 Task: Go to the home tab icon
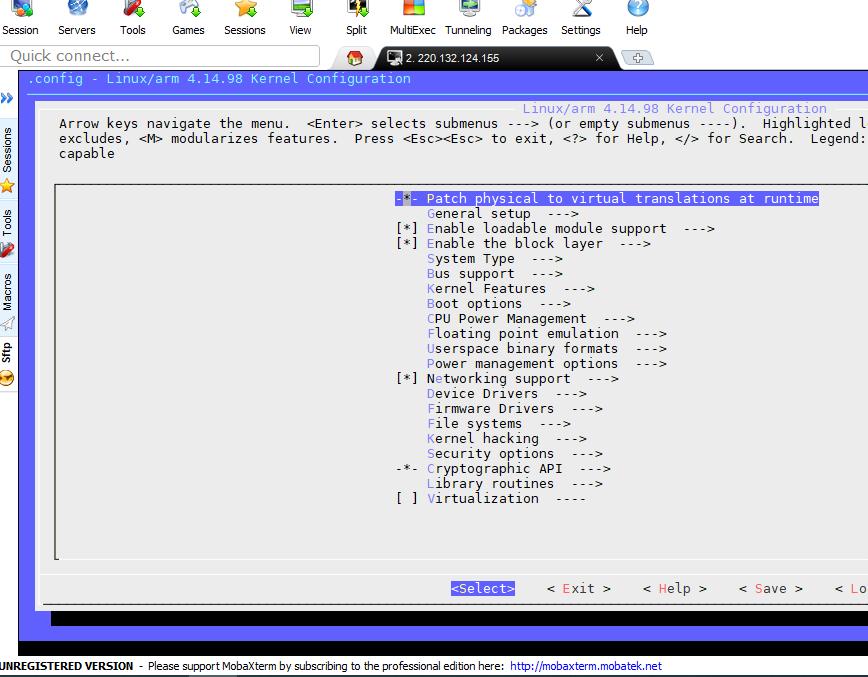point(354,58)
